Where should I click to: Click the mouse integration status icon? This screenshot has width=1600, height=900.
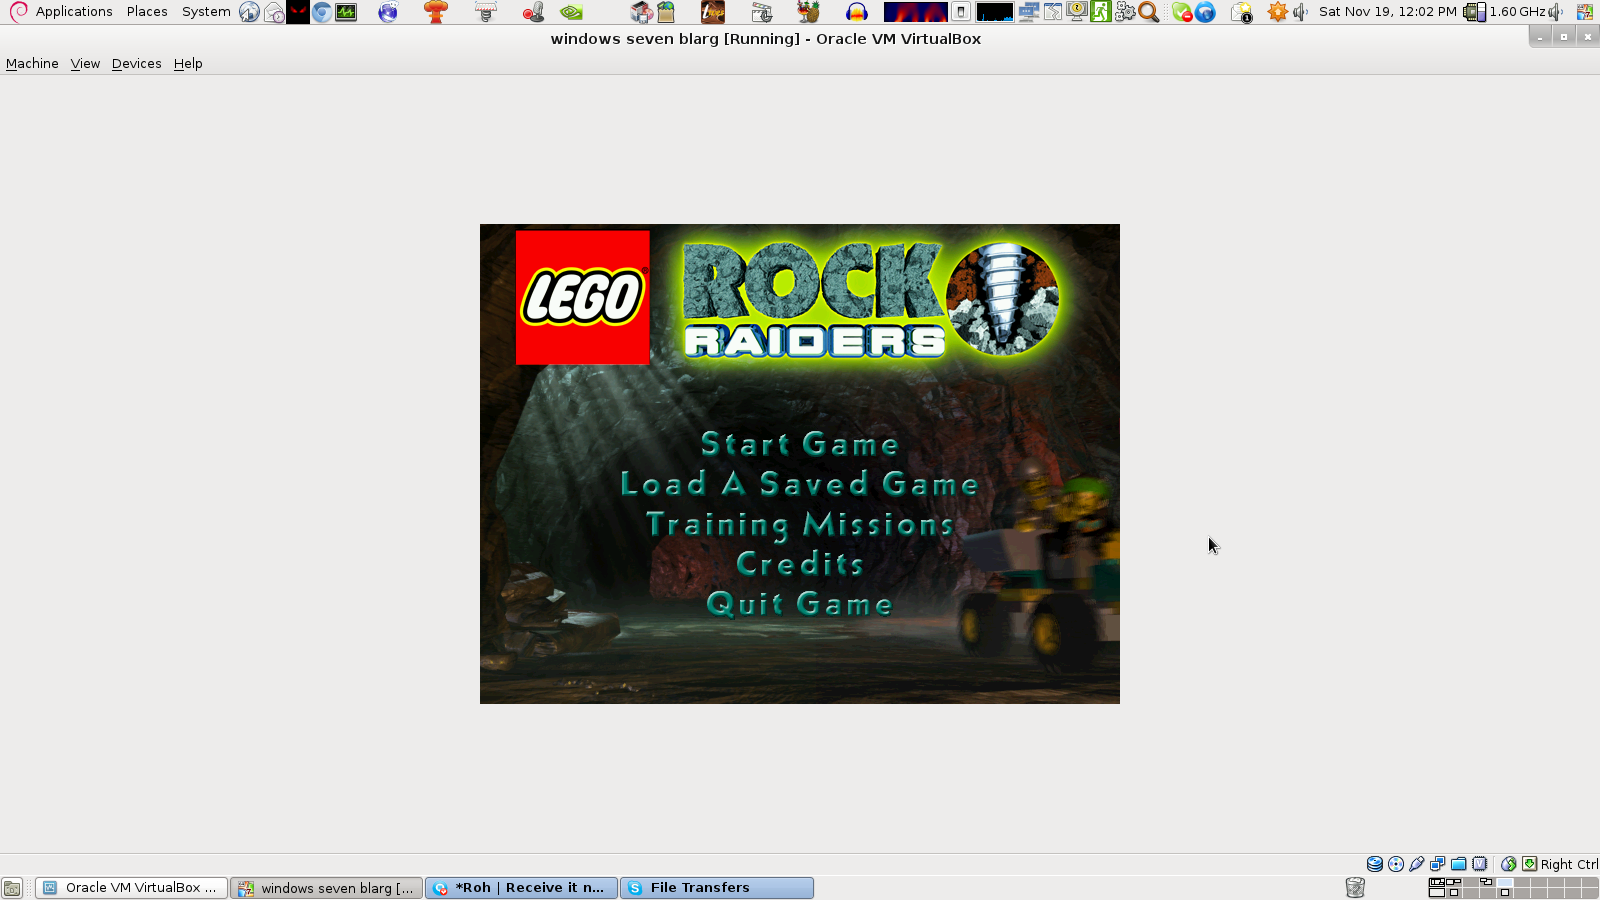tap(1509, 864)
